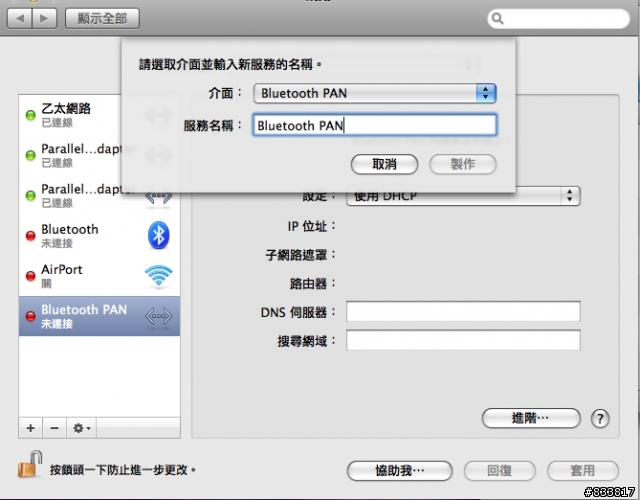This screenshot has height=500, width=640.
Task: Click into the DNS 伺服器 field
Action: 463,311
